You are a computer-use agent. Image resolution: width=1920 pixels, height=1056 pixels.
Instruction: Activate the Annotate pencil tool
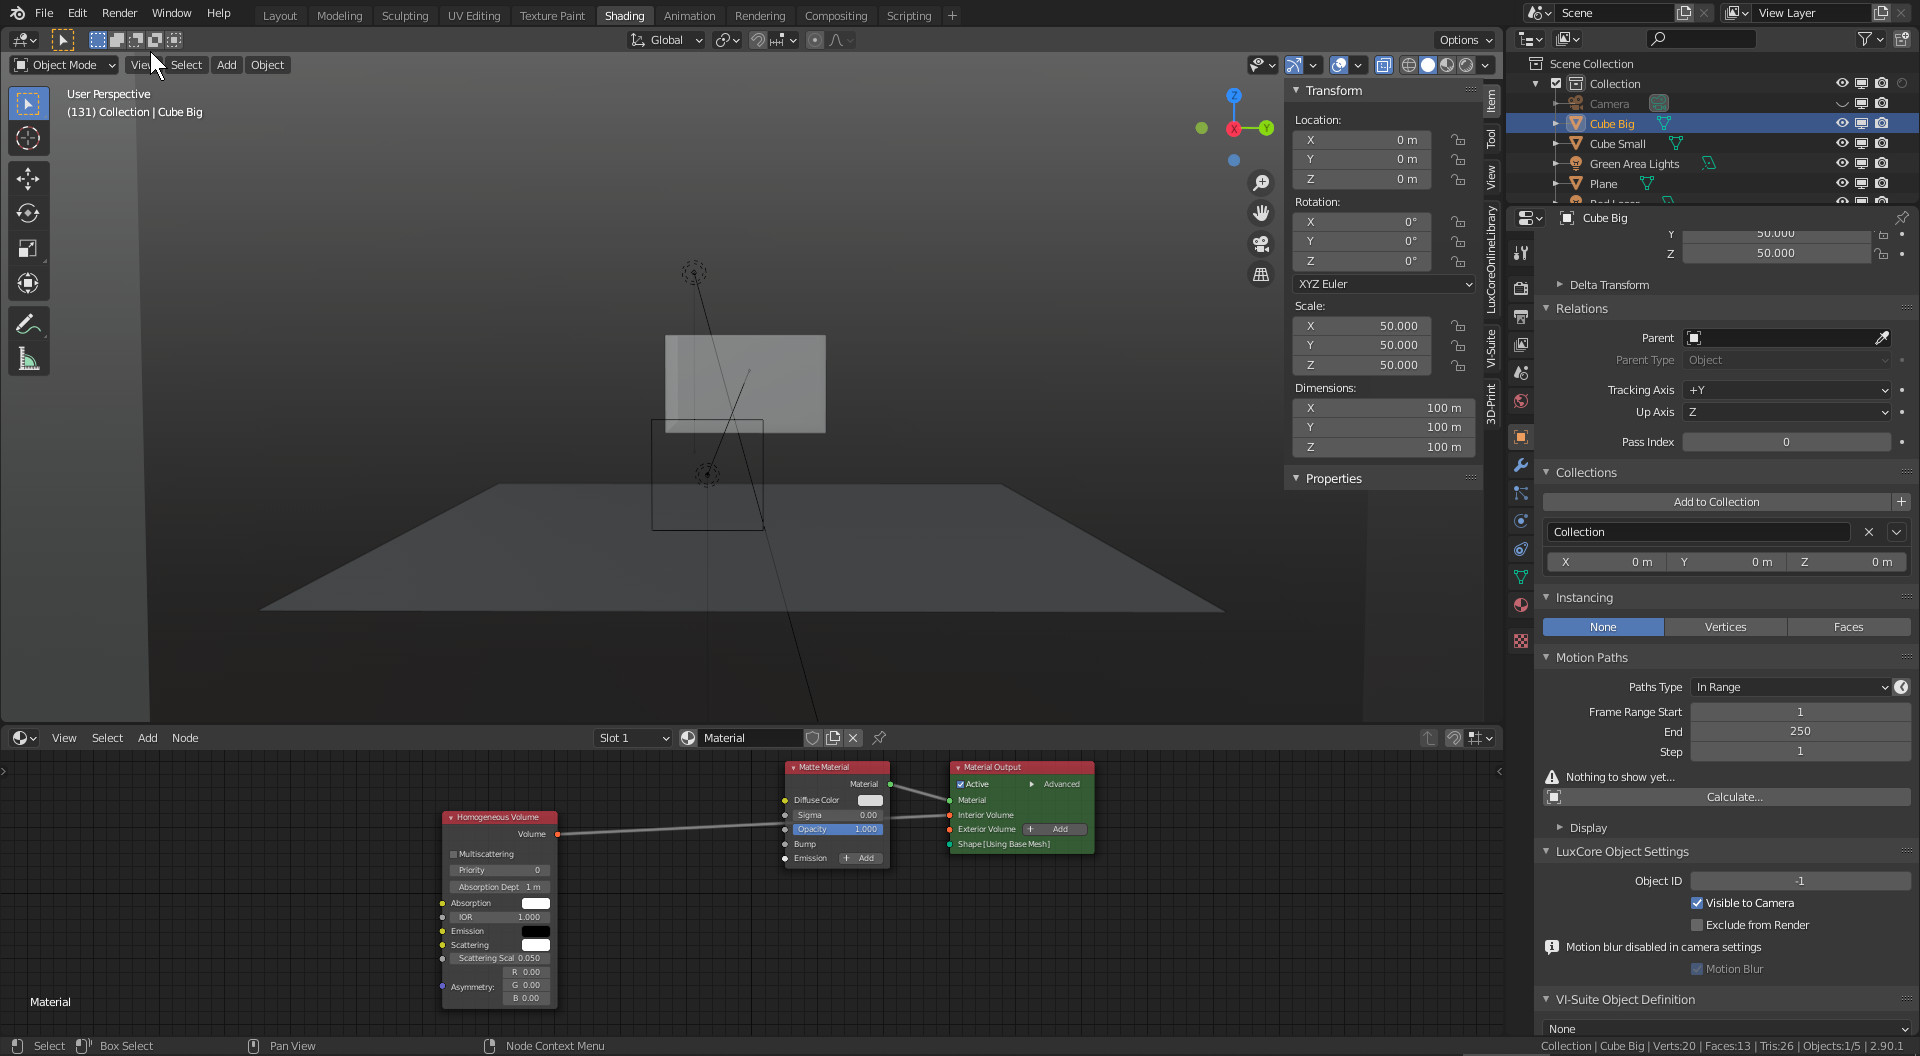click(28, 324)
